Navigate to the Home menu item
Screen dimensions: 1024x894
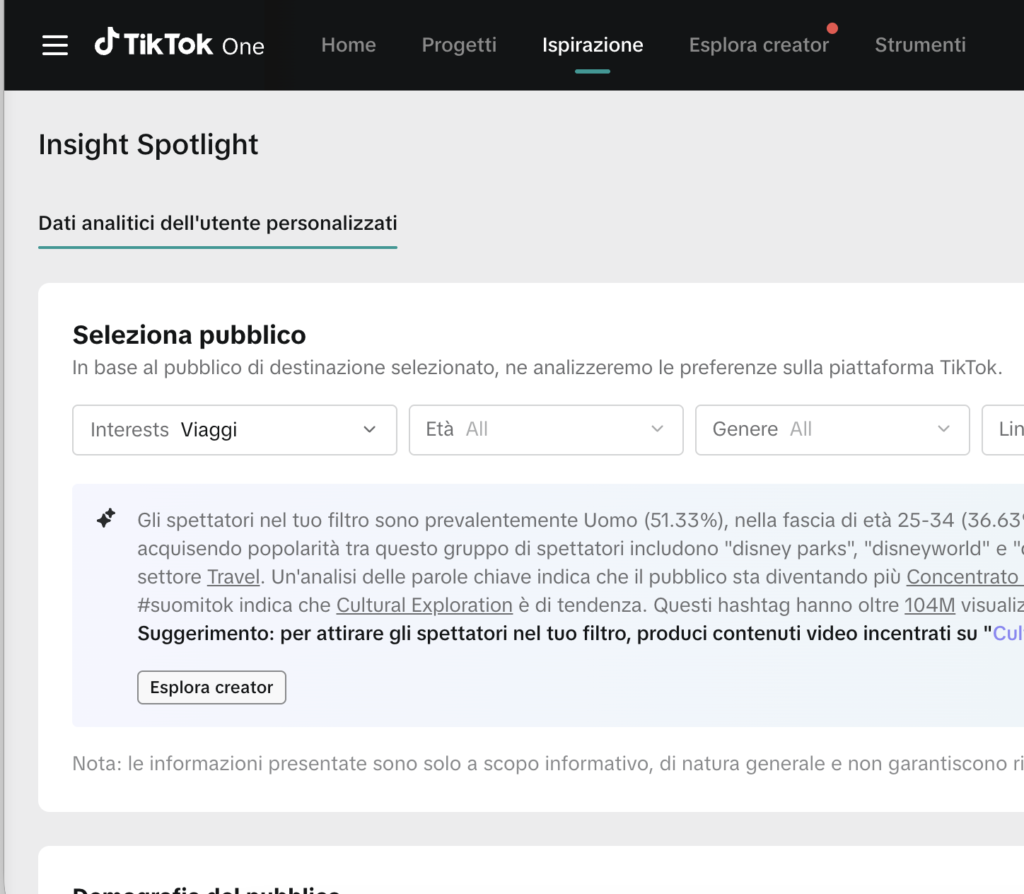[x=348, y=45]
